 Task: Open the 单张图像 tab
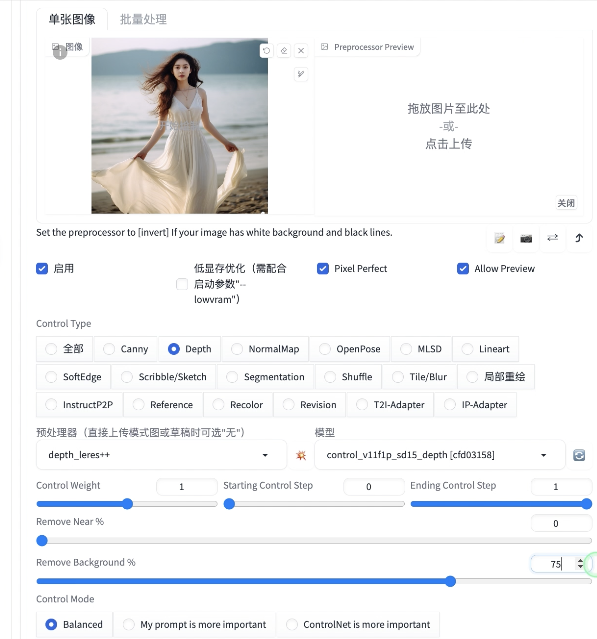pyautogui.click(x=72, y=19)
